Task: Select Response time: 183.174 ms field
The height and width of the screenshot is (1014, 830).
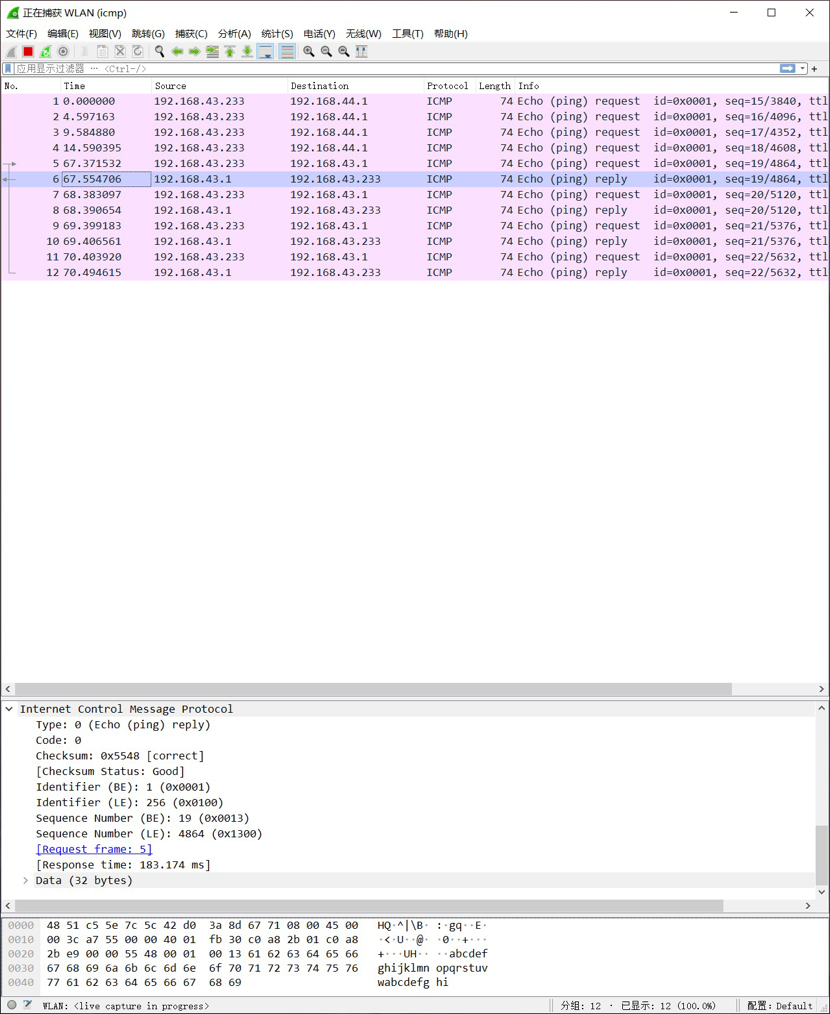Action: coord(123,865)
